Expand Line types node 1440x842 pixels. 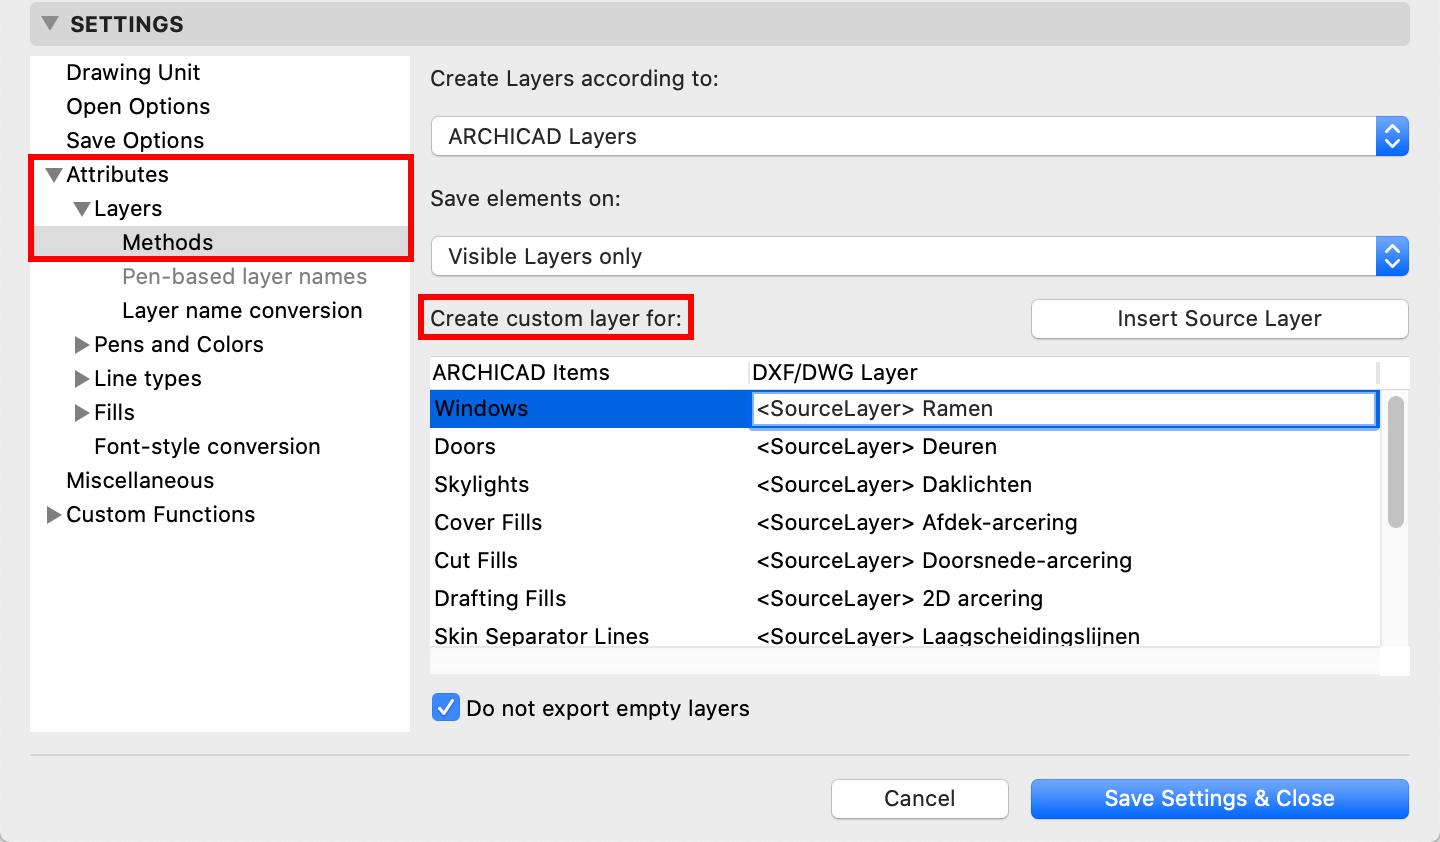pyautogui.click(x=82, y=378)
